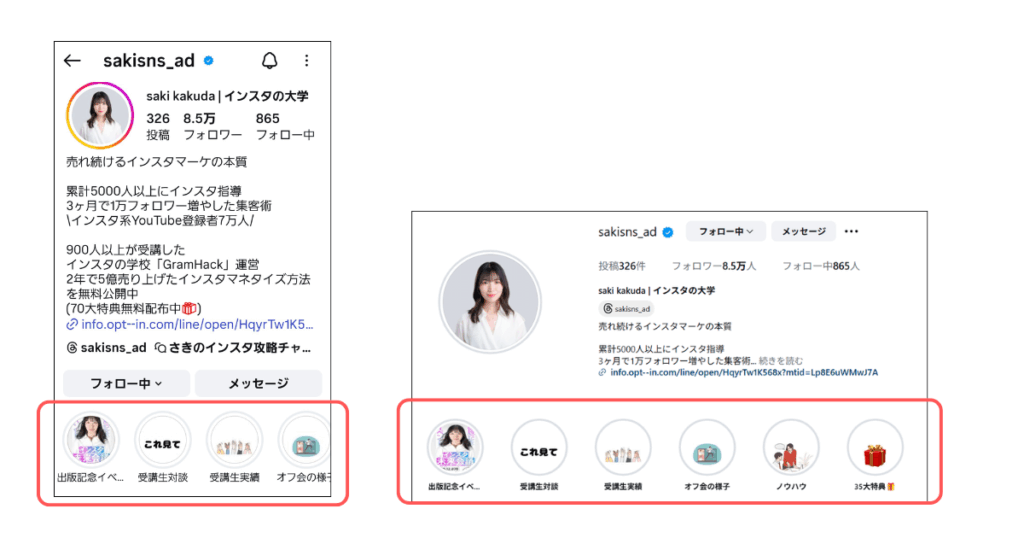Tap the back arrow in mobile profile
1024x538 pixels.
72,61
